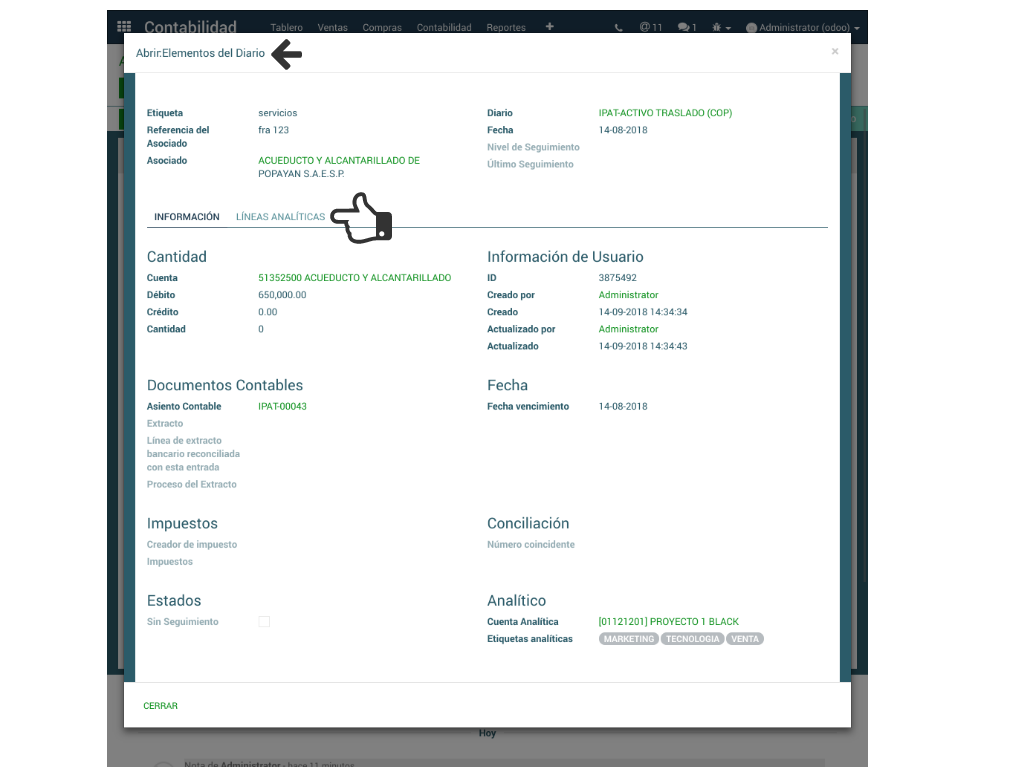Open the Ventas menu

tap(333, 28)
